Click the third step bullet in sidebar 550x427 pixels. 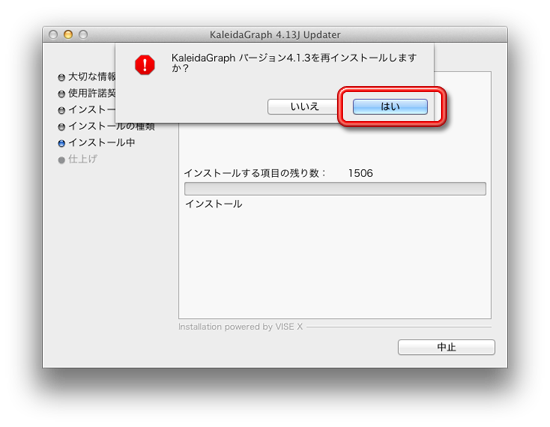(x=61, y=110)
